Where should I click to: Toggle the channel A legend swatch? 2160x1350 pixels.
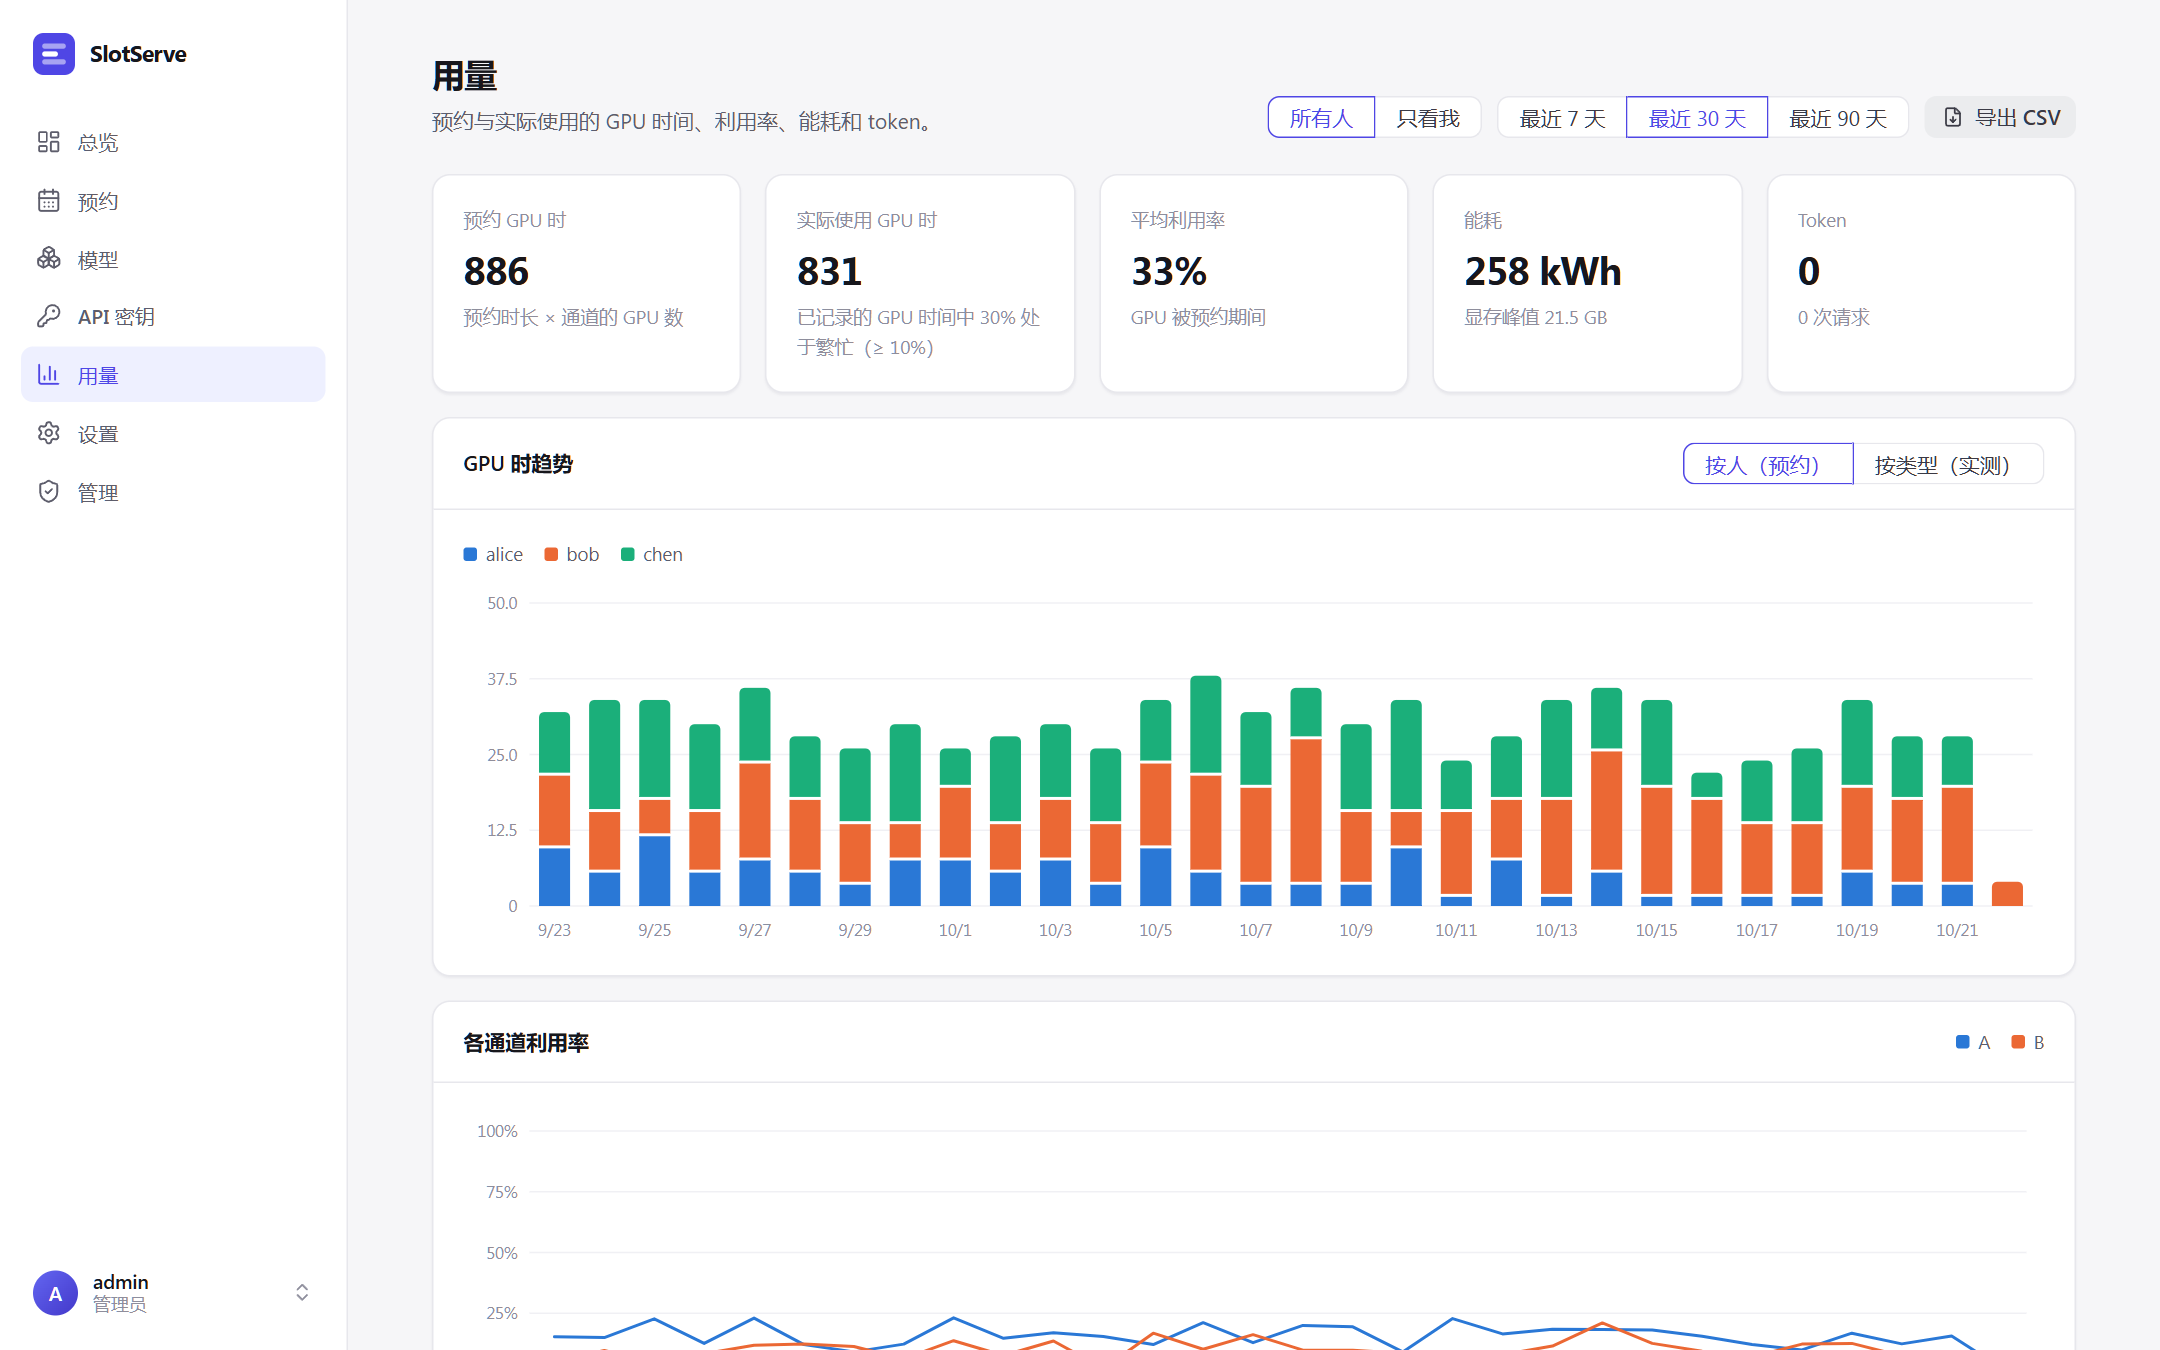[x=1963, y=1042]
